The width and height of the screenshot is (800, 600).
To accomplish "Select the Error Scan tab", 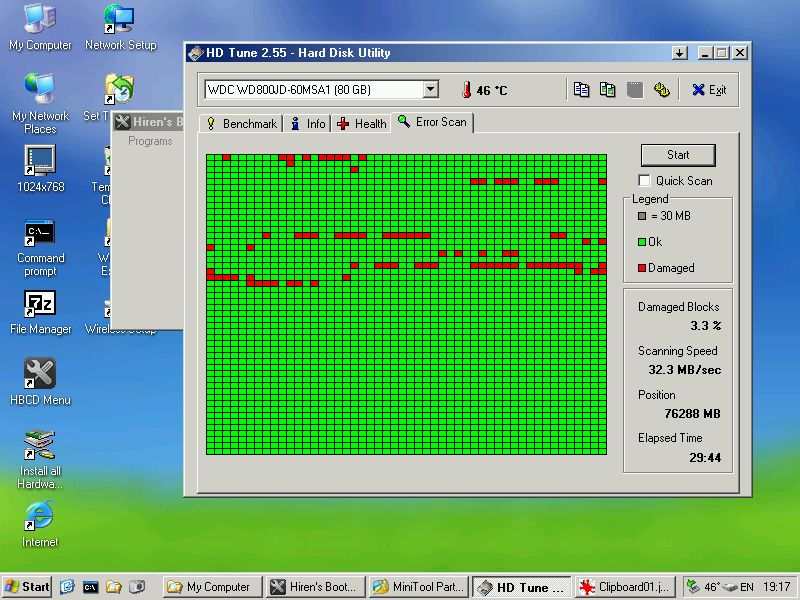I will (432, 122).
